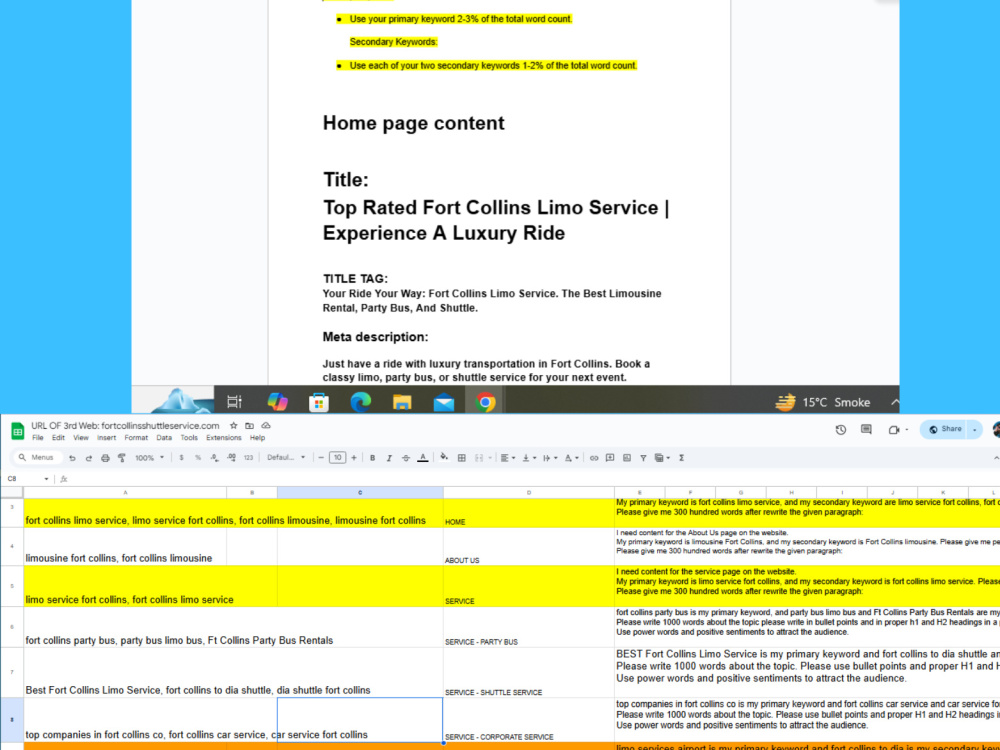Viewport: 1000px width, 750px height.
Task: Open the Edit menu in Sheets
Action: tap(58, 438)
